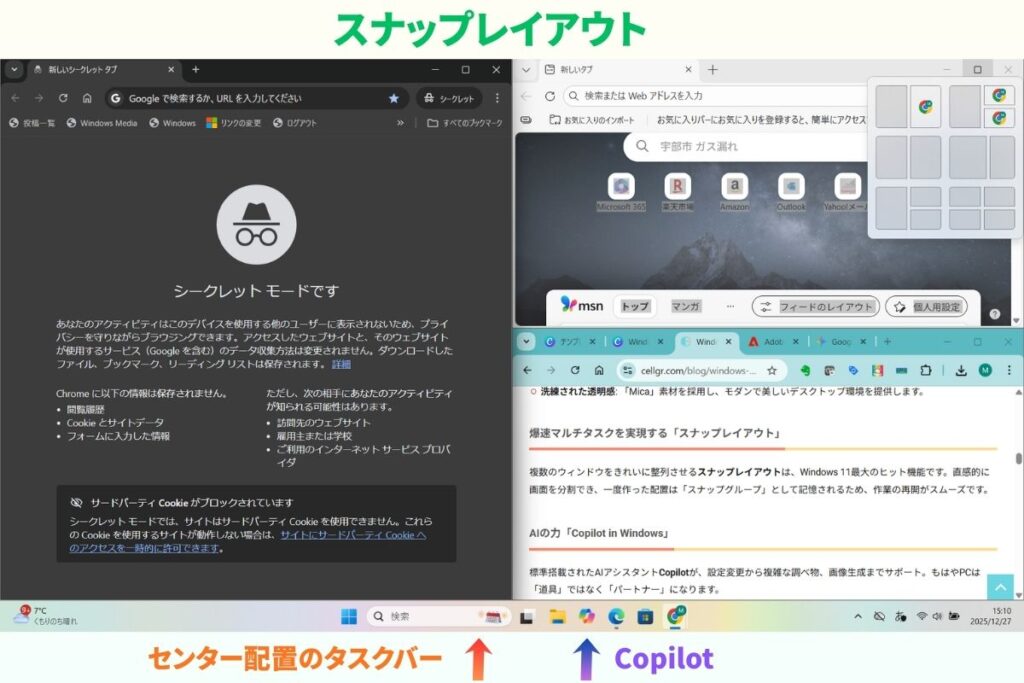Switch to the Adobe tab in Chrome
This screenshot has height=683, width=1024.
coord(772,341)
